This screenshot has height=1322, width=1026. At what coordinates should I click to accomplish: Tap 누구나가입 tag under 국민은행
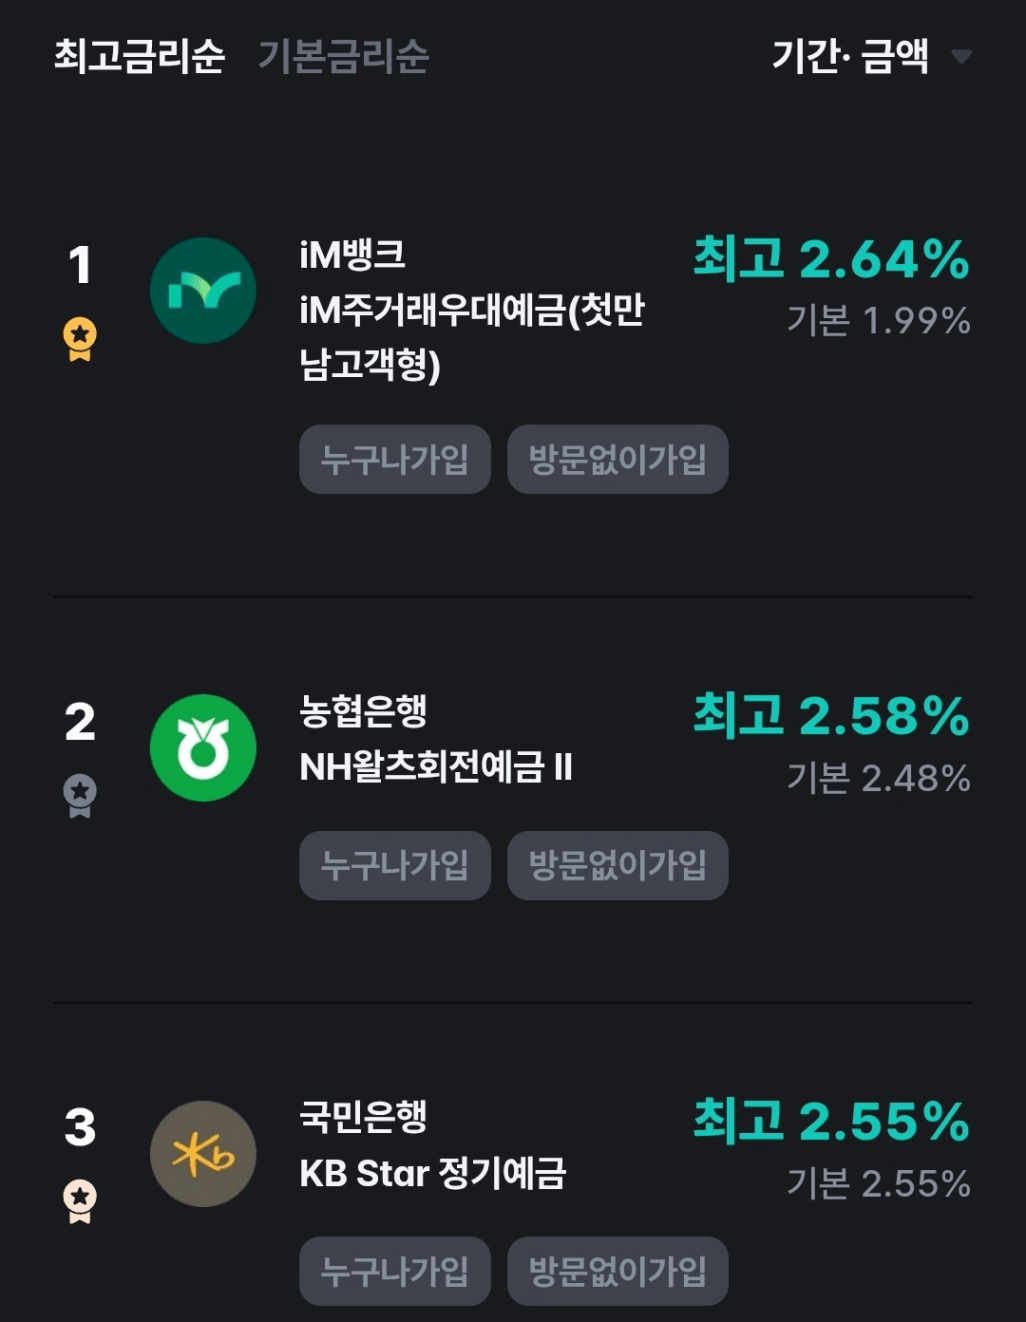pyautogui.click(x=395, y=1271)
